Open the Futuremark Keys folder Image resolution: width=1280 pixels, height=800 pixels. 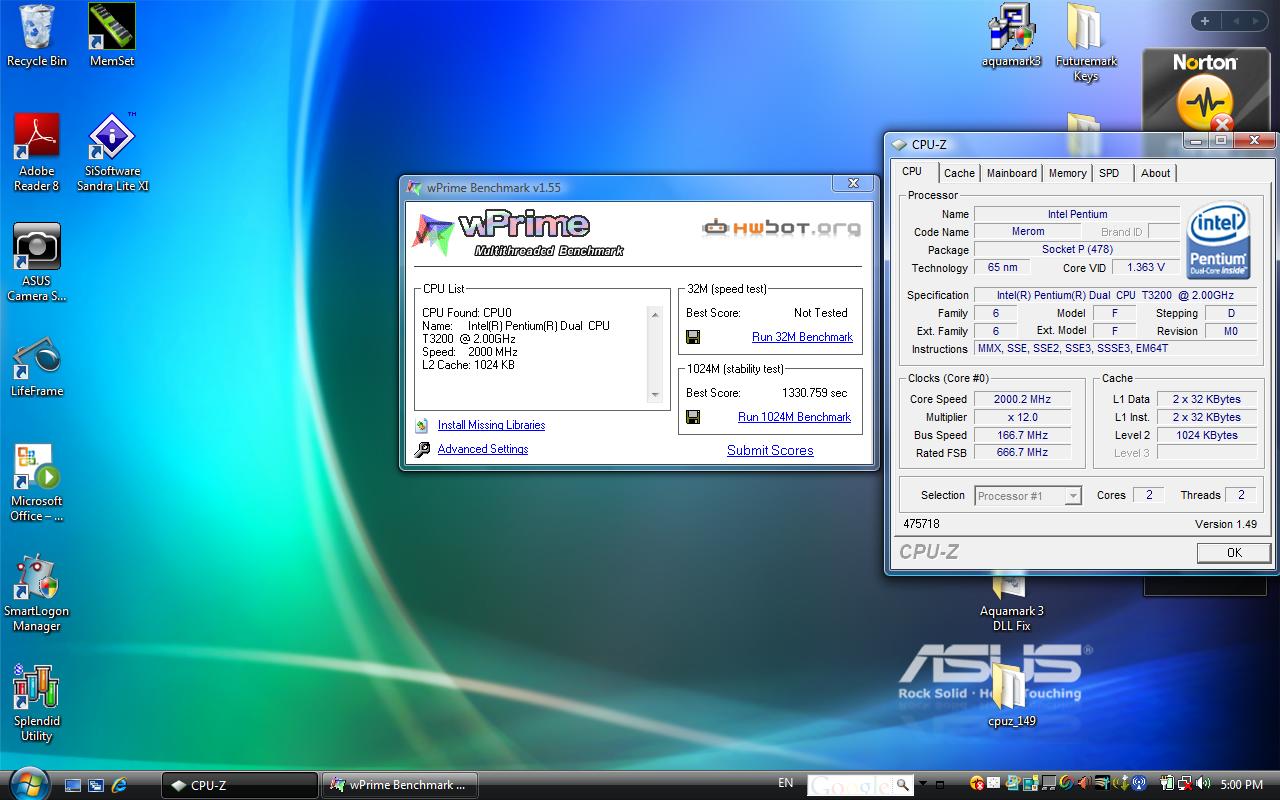click(1085, 43)
